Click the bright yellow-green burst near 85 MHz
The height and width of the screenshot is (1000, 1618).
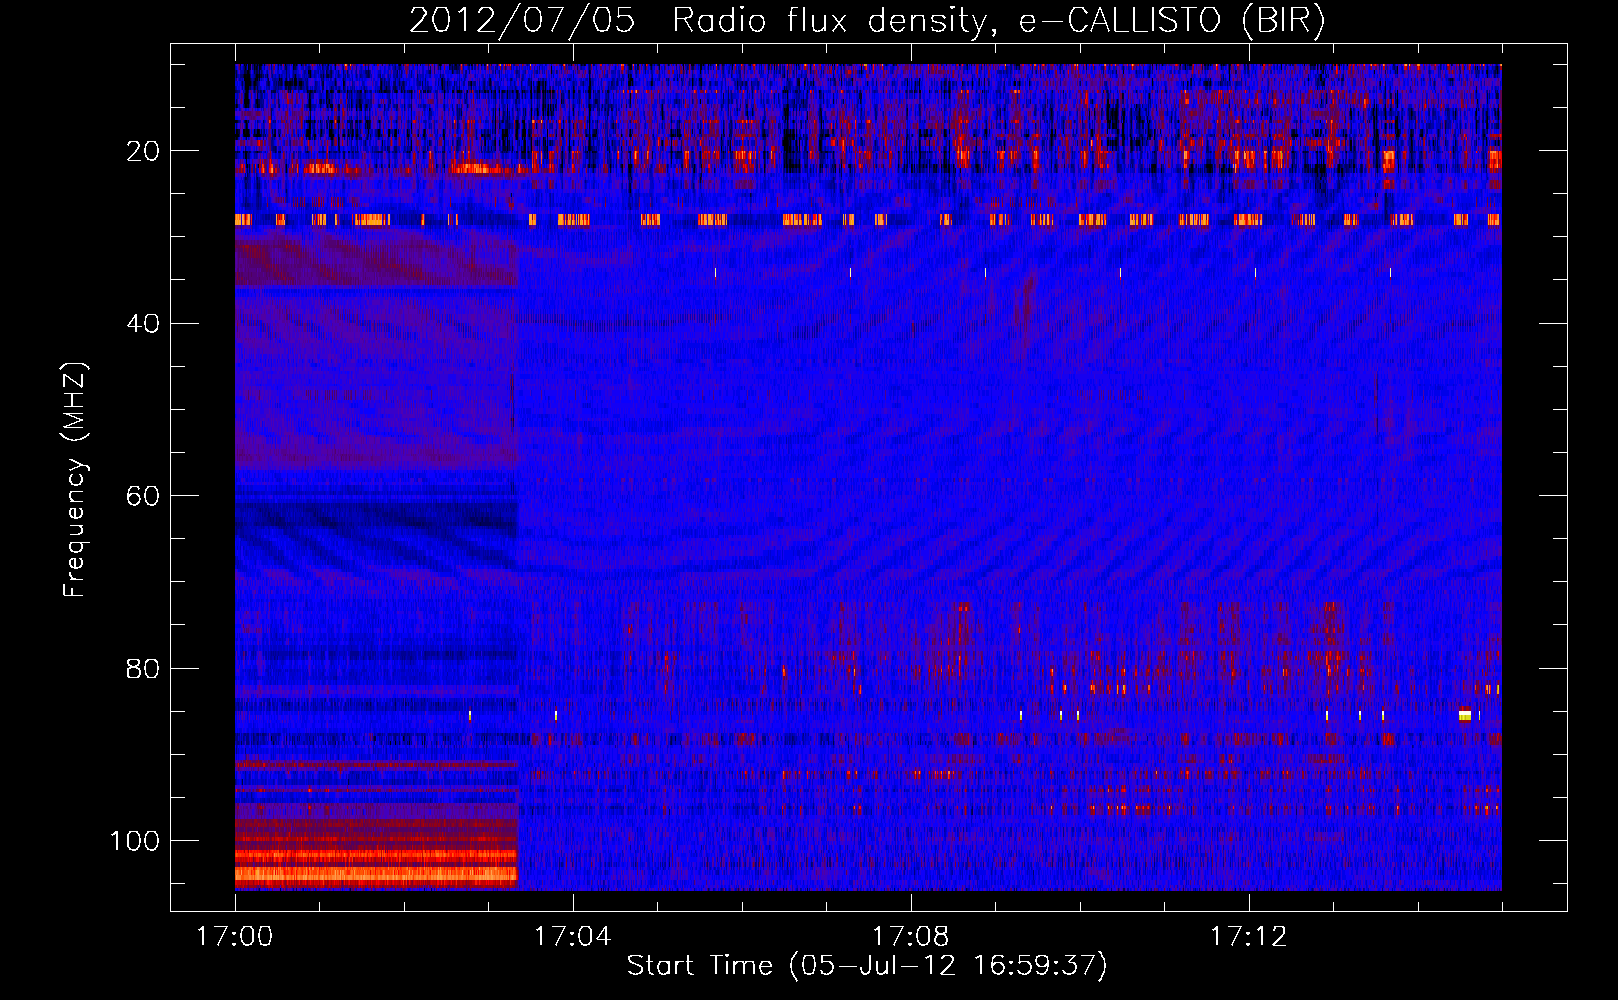(1465, 715)
